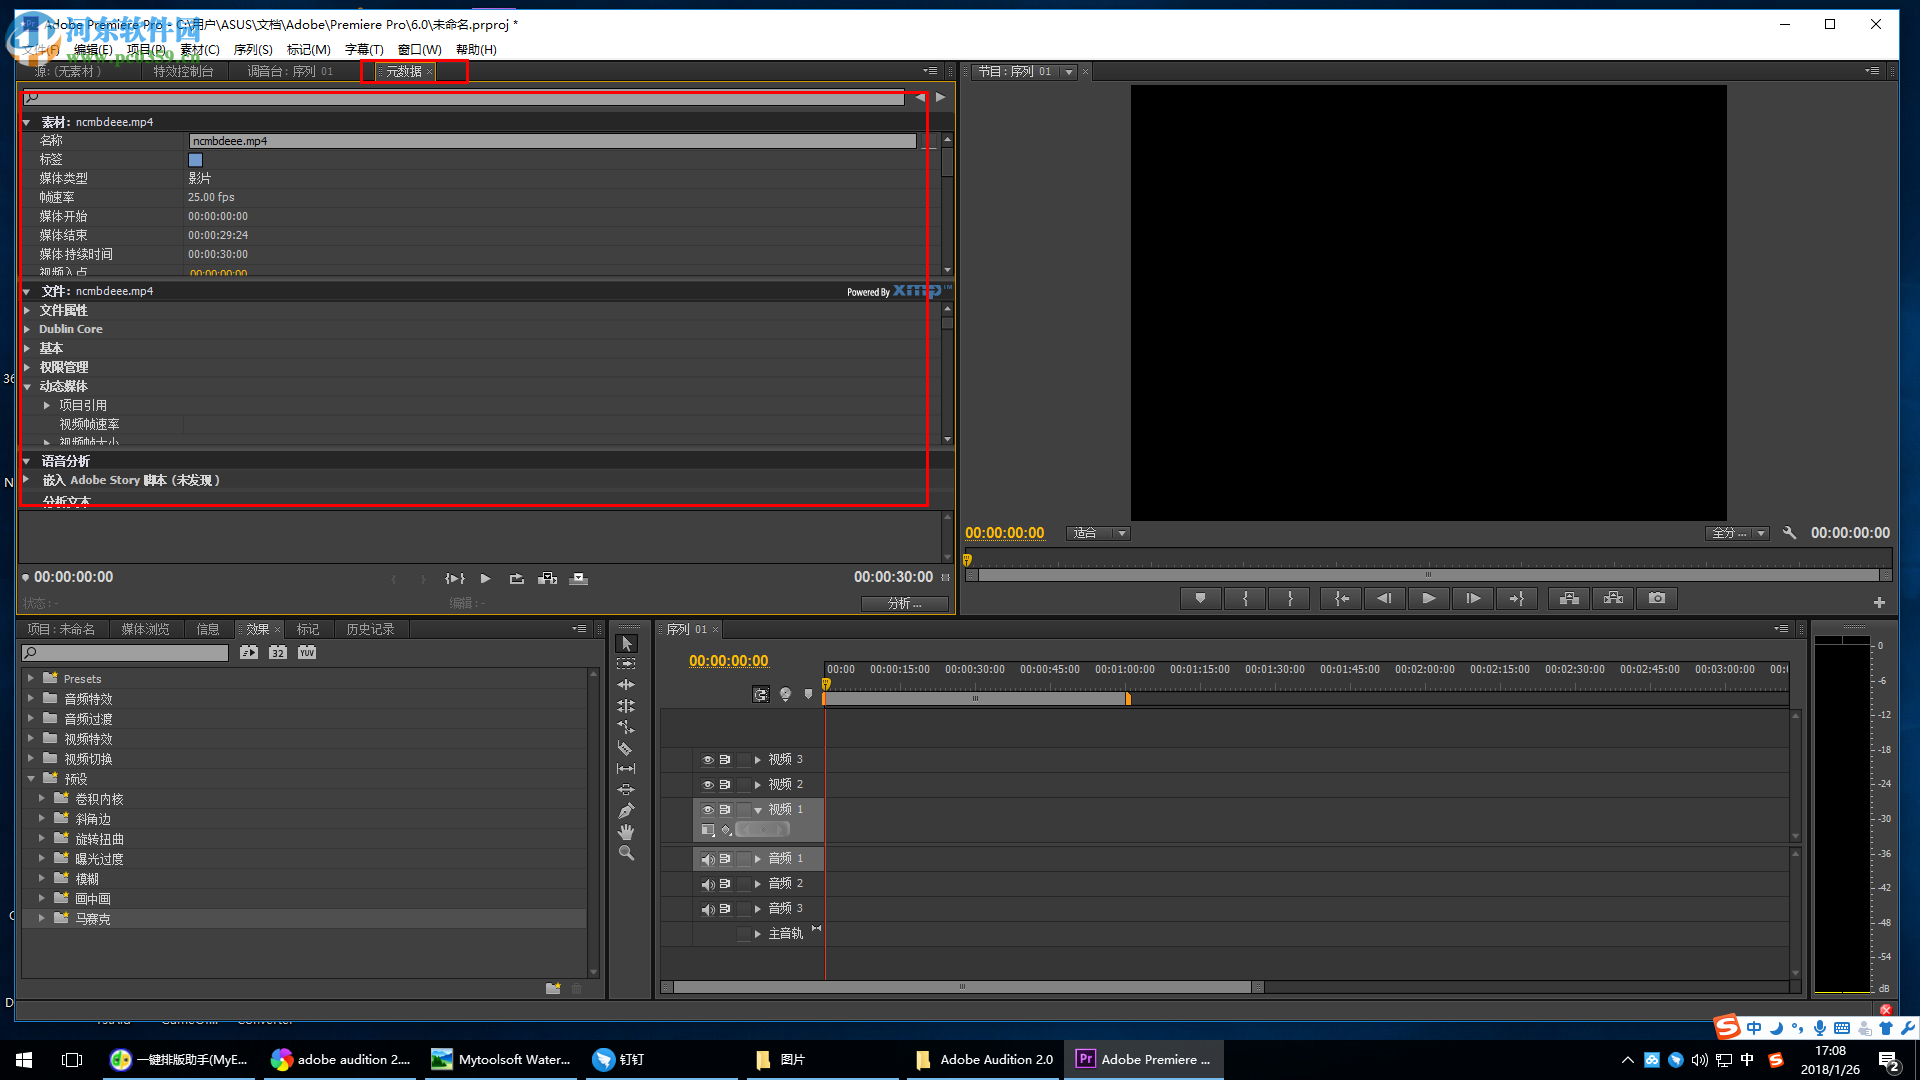Hide the 视频 3 track with its eye toggle
Image resolution: width=1920 pixels, height=1080 pixels.
point(709,758)
